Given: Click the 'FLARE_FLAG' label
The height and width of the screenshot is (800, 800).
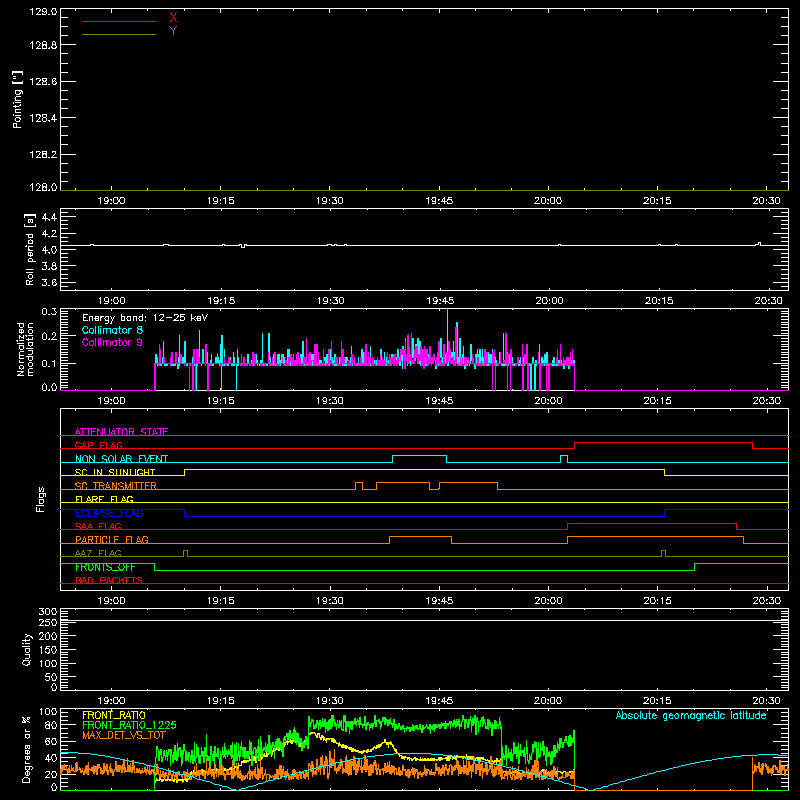Looking at the screenshot, I should [104, 499].
